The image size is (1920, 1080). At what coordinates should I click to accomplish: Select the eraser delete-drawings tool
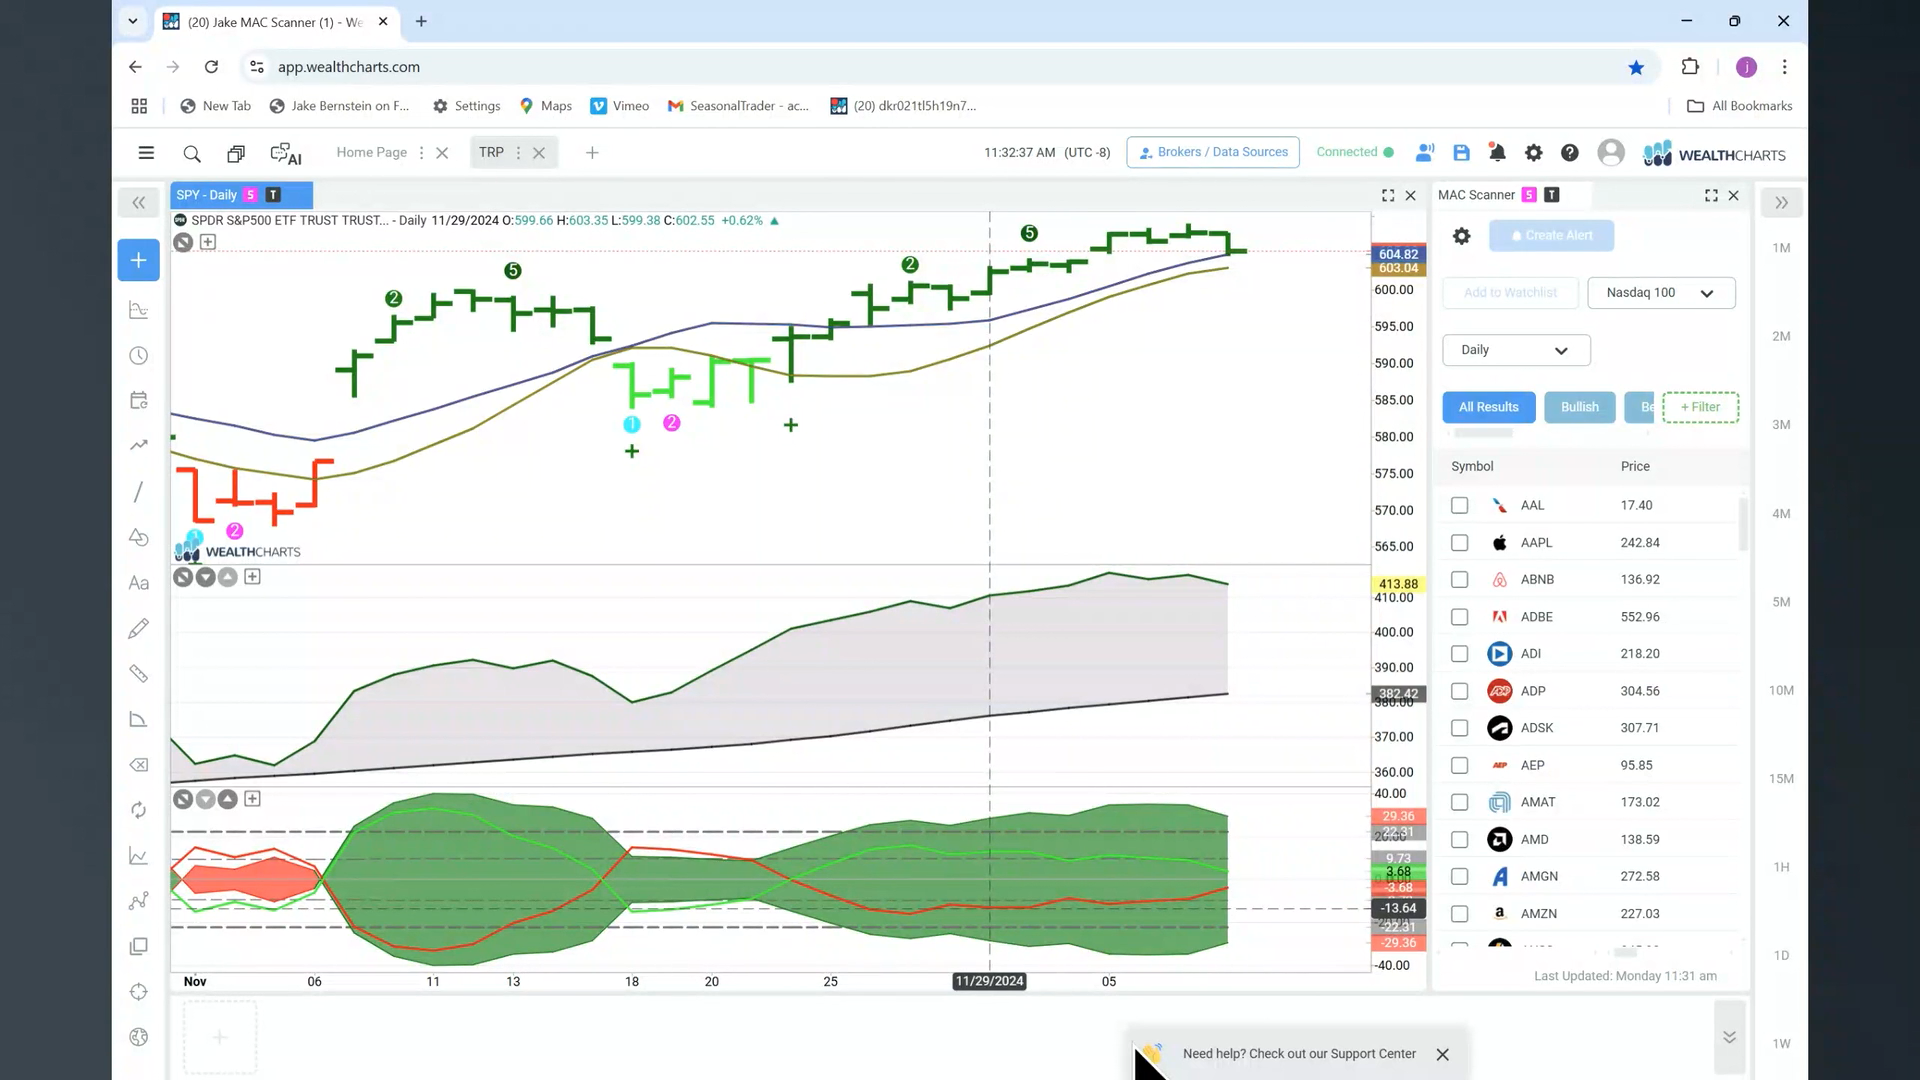pos(139,765)
